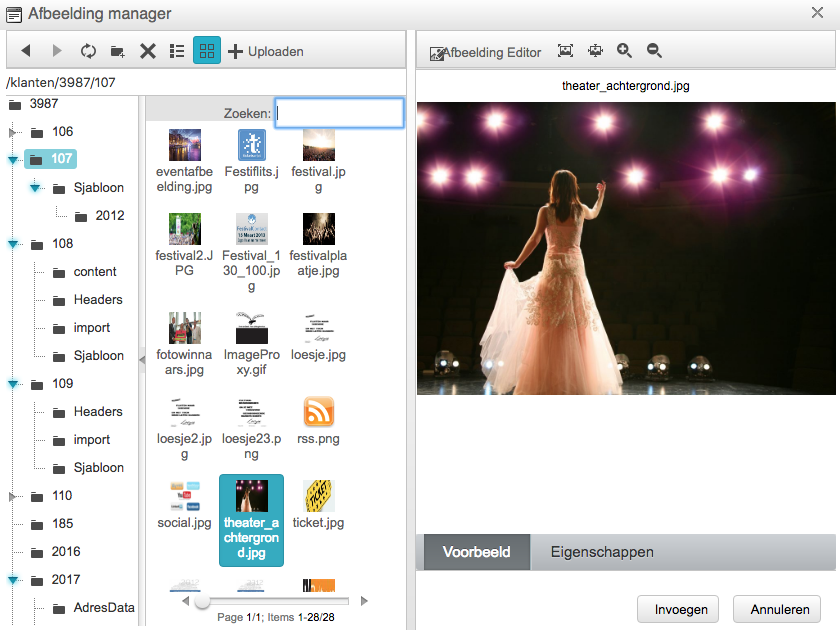
Task: Select the ImageProxy.gif file
Action: coord(251,345)
